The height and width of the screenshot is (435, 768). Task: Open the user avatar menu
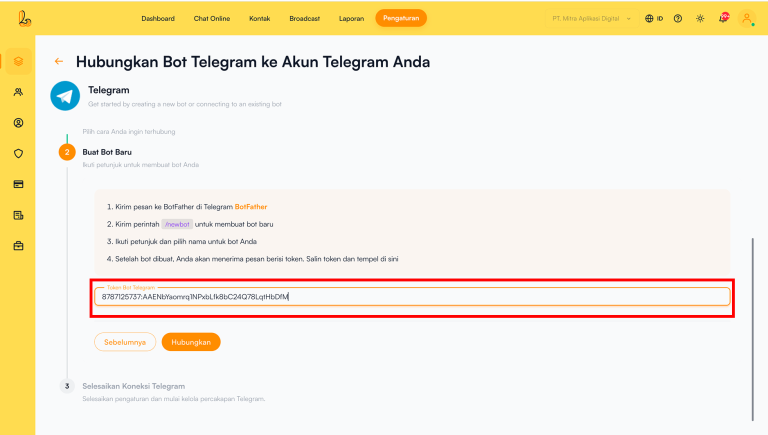(x=746, y=18)
